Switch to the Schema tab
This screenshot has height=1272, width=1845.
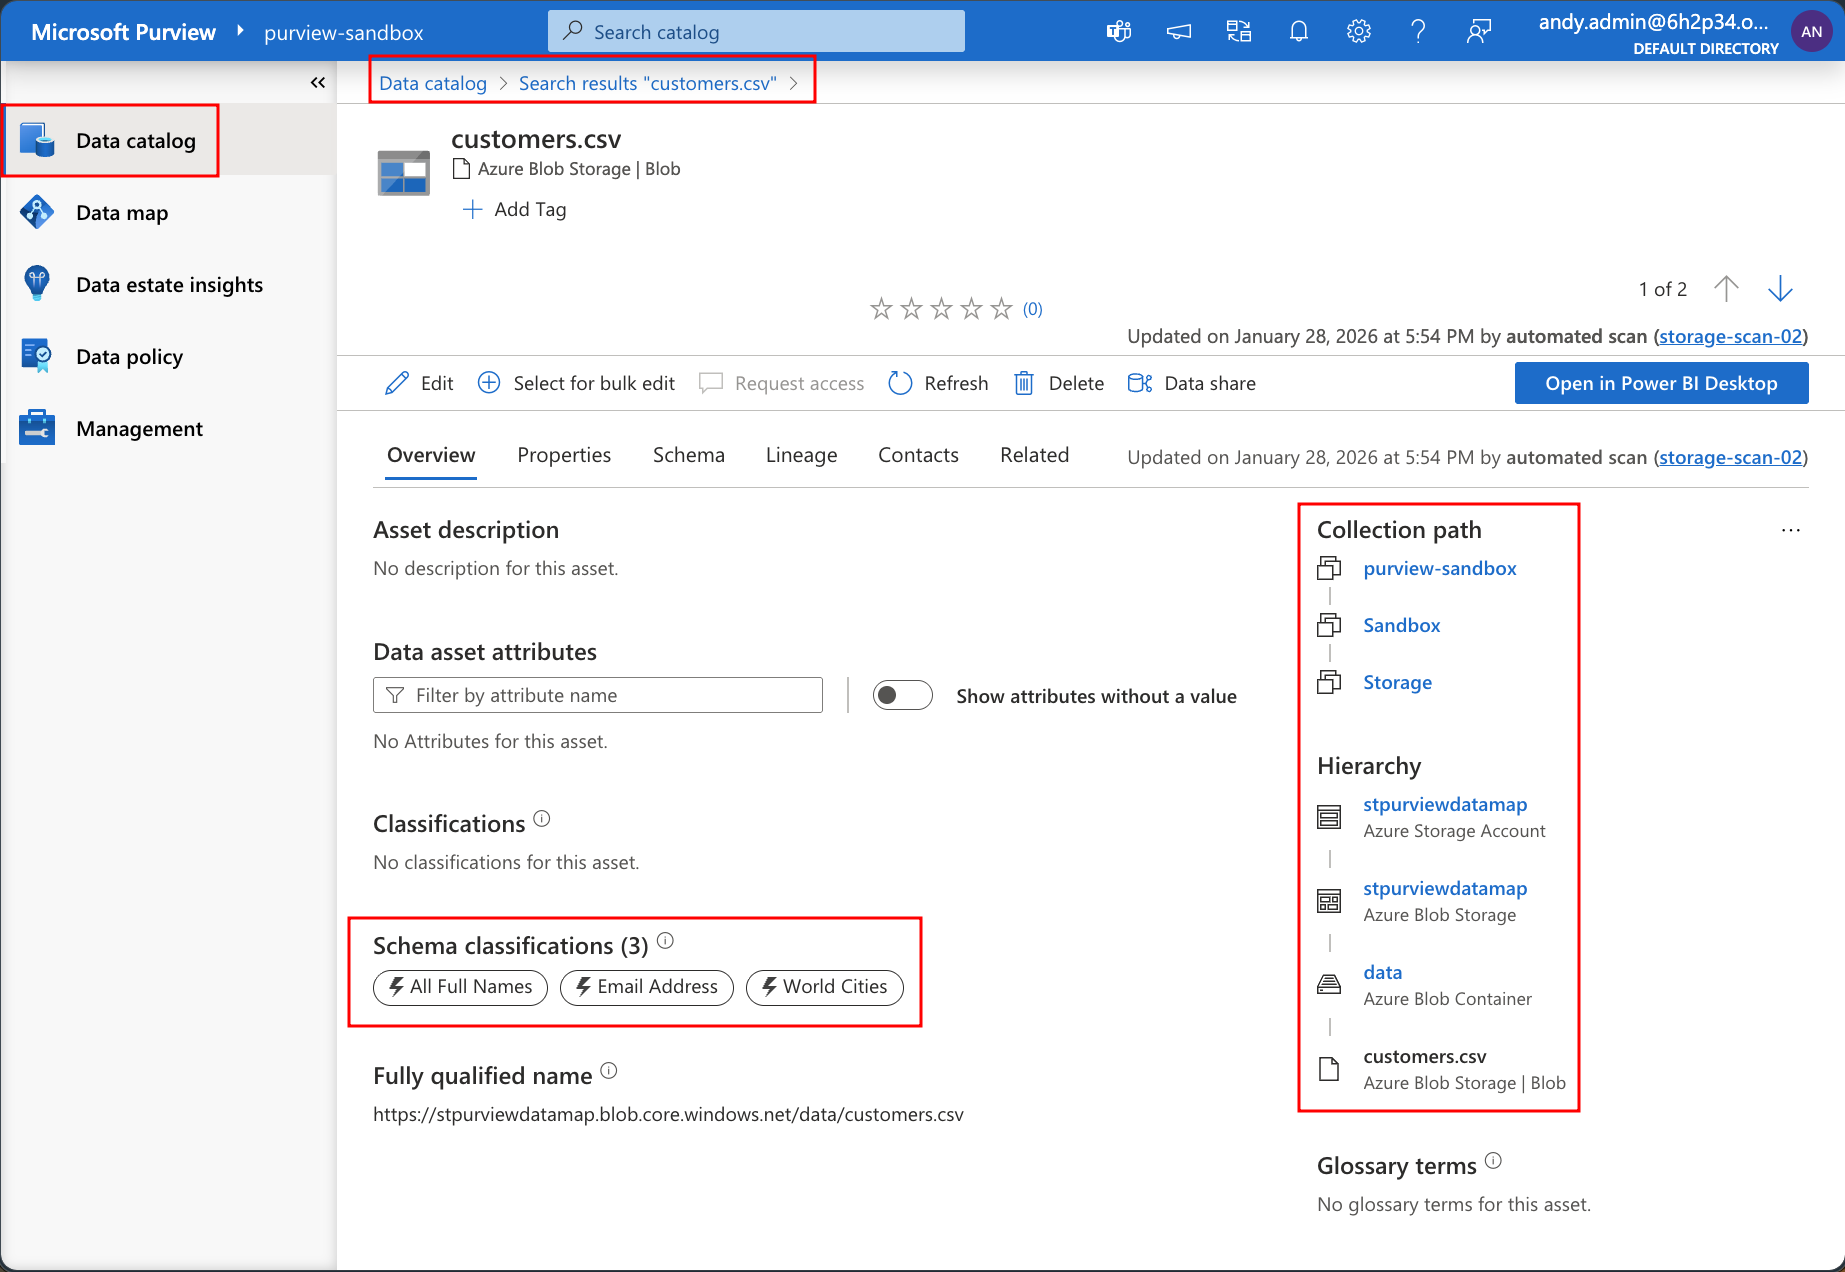[688, 455]
